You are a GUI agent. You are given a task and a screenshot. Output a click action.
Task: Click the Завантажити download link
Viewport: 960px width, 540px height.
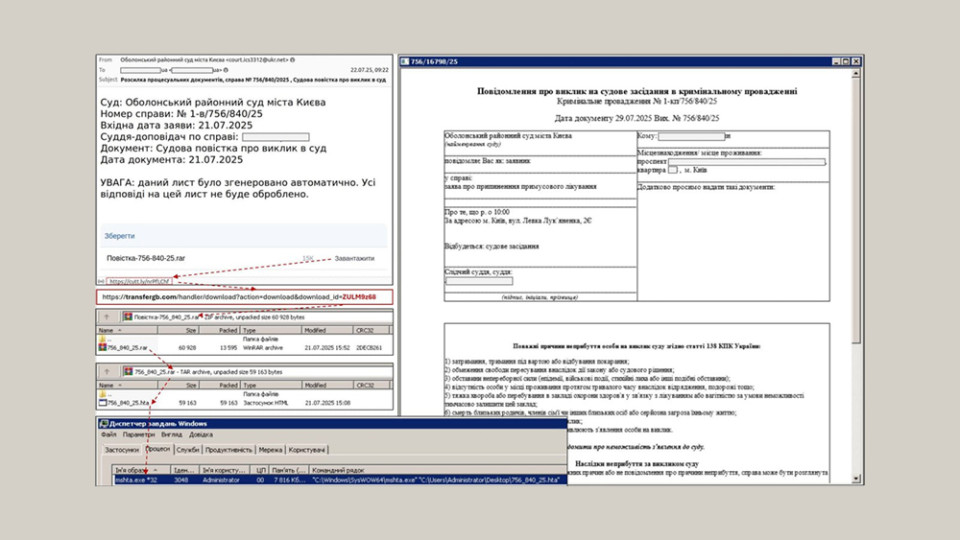coord(354,258)
